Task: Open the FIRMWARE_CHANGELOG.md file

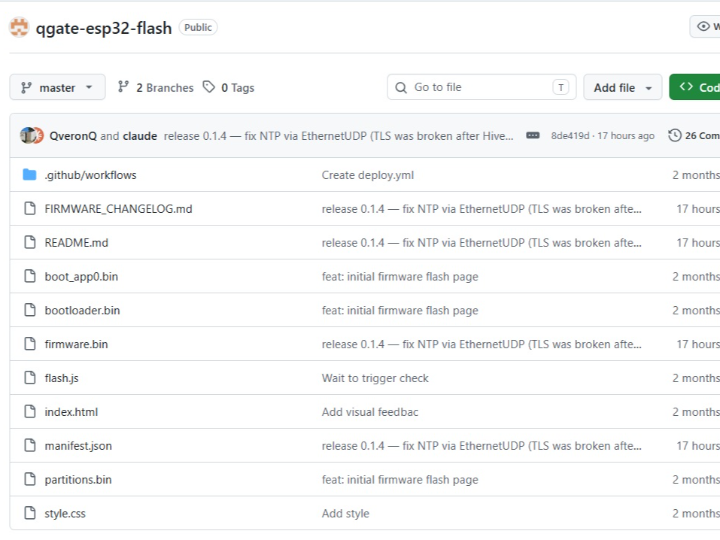Action: pyautogui.click(x=118, y=209)
